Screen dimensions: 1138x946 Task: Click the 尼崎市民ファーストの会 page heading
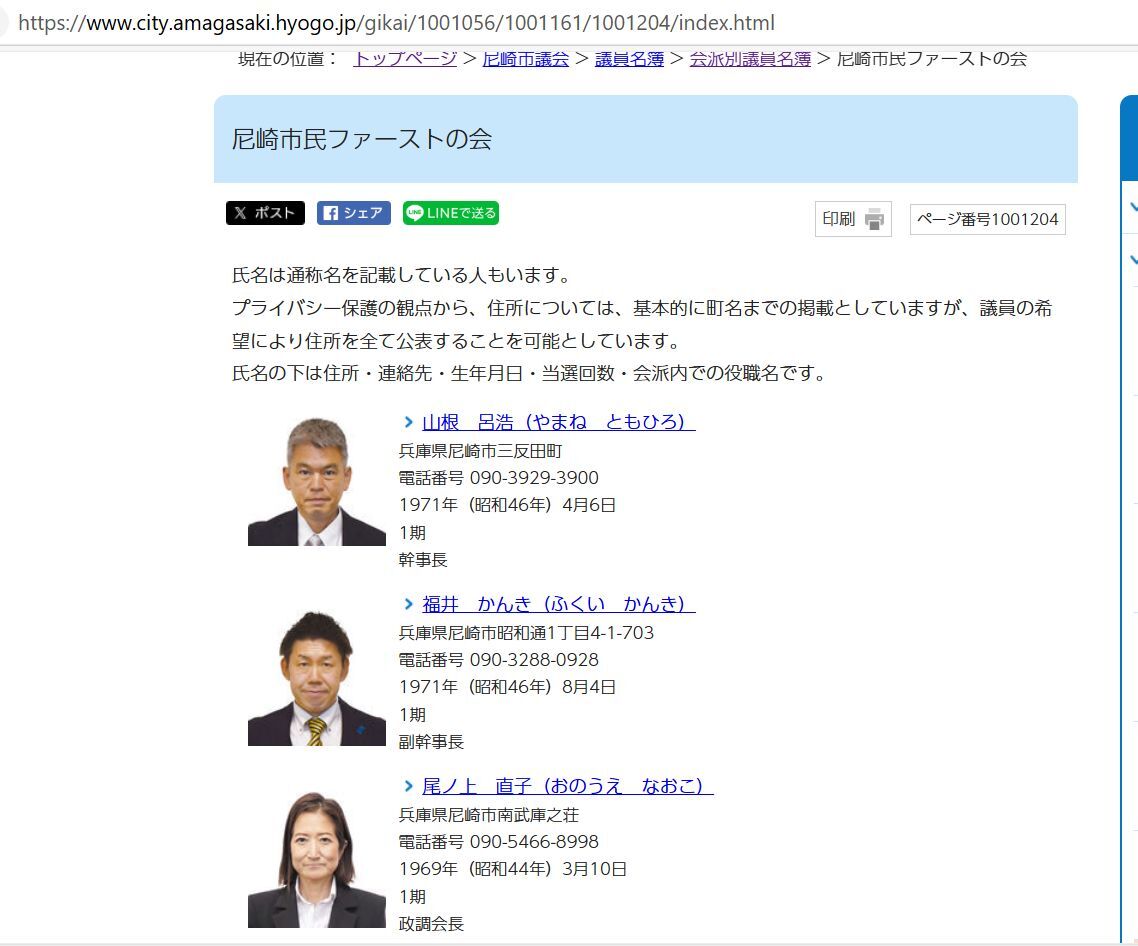[x=362, y=139]
